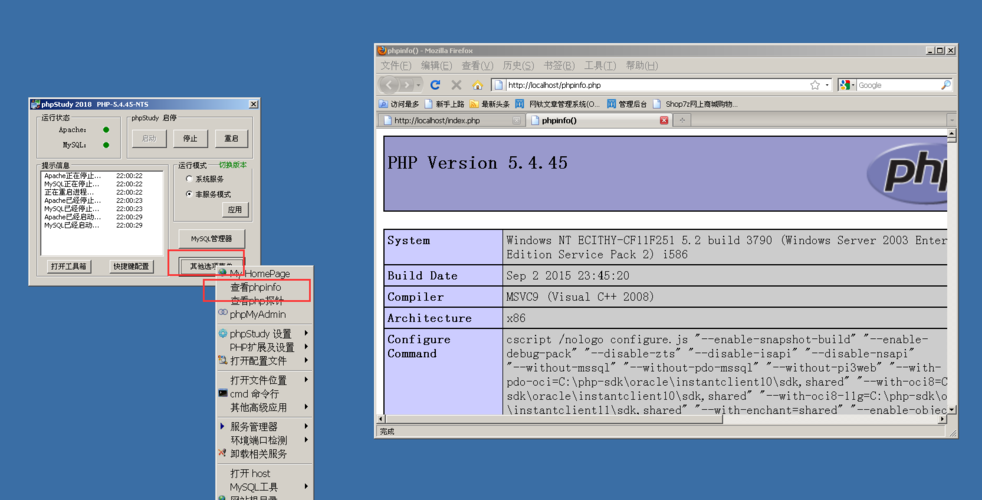Open cmd 命令行 menu entry
Viewport: 982px width, 500px height.
264,393
